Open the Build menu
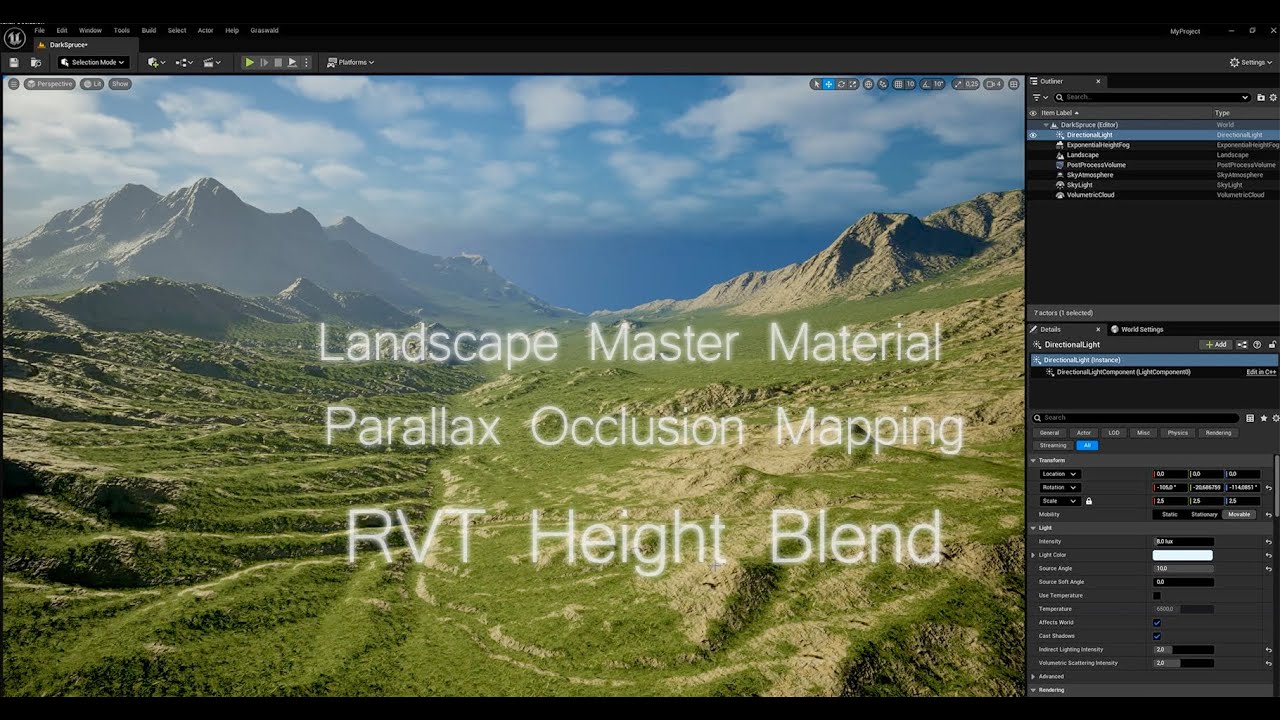The width and height of the screenshot is (1280, 720). click(149, 30)
